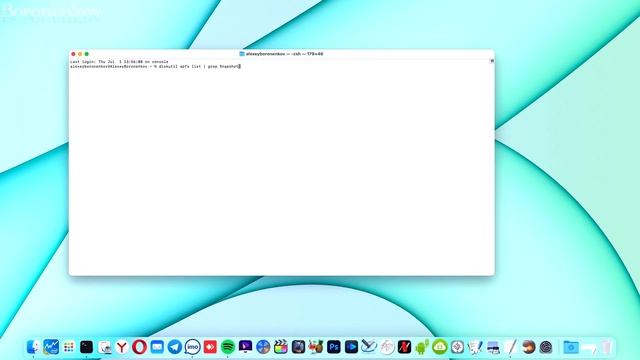The height and width of the screenshot is (360, 640).
Task: Open the red double-arrow app icon
Action: [x=210, y=347]
